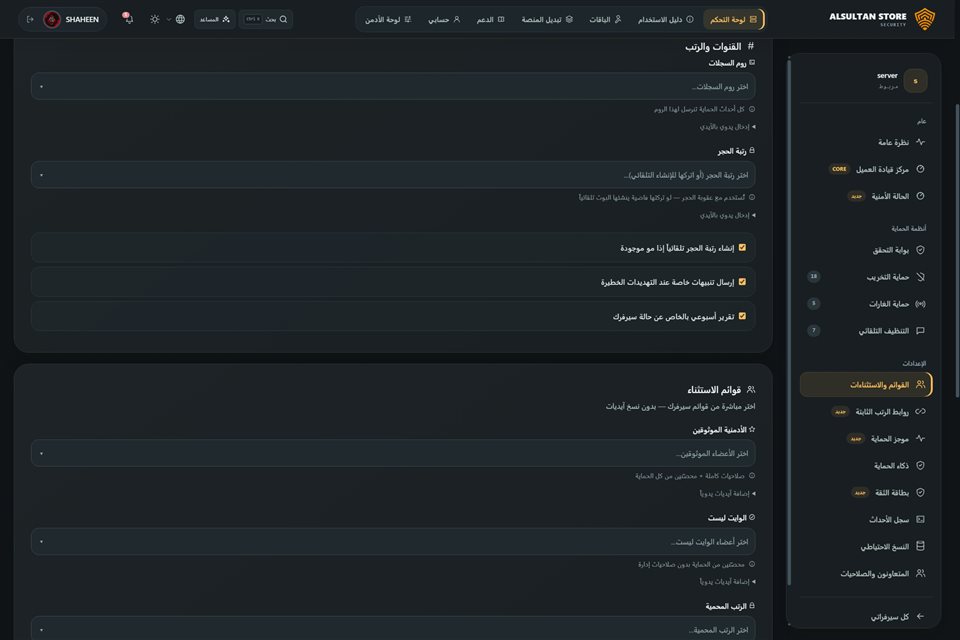Toggle the light theme sun icon
Image resolution: width=960 pixels, height=640 pixels.
(x=154, y=20)
